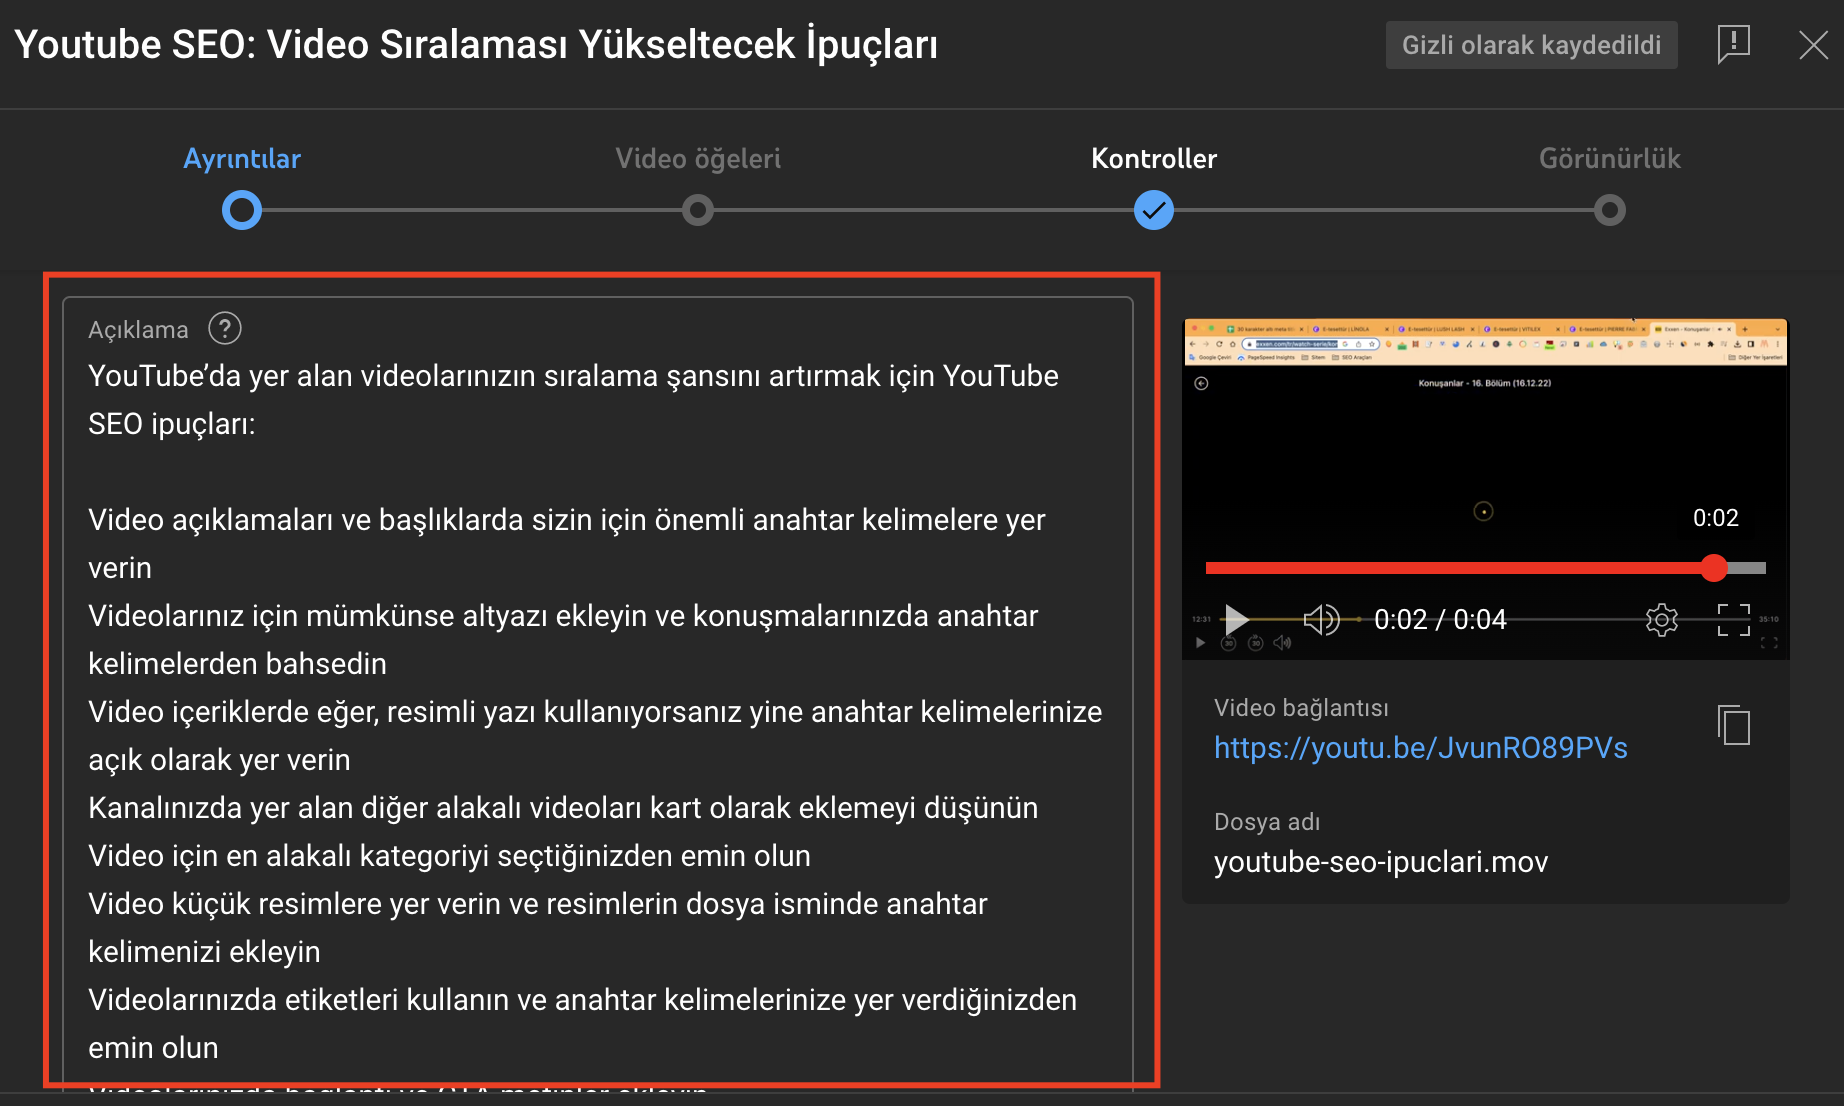Open the youtu.be/JvunRO89PVs video link

coord(1420,748)
